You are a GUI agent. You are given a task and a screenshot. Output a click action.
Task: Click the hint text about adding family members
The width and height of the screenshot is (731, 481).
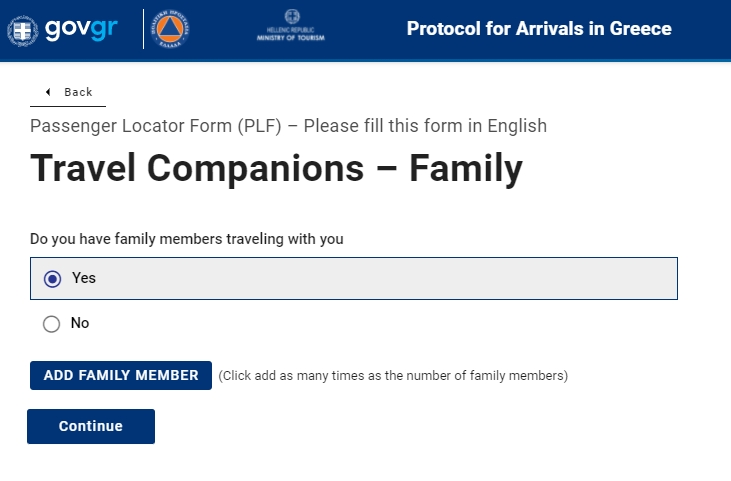pos(393,376)
